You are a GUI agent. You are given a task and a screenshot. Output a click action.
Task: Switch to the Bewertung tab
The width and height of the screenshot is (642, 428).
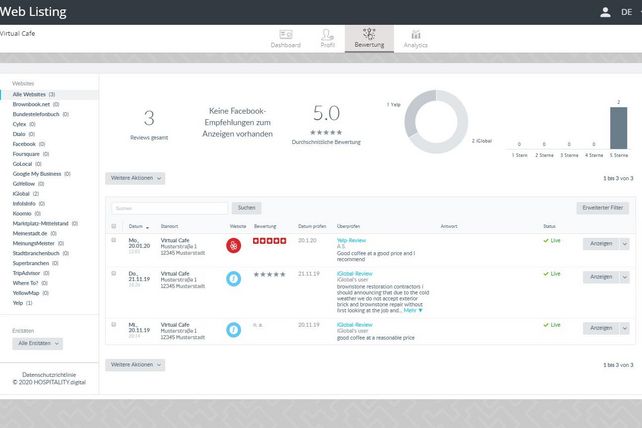(x=370, y=38)
